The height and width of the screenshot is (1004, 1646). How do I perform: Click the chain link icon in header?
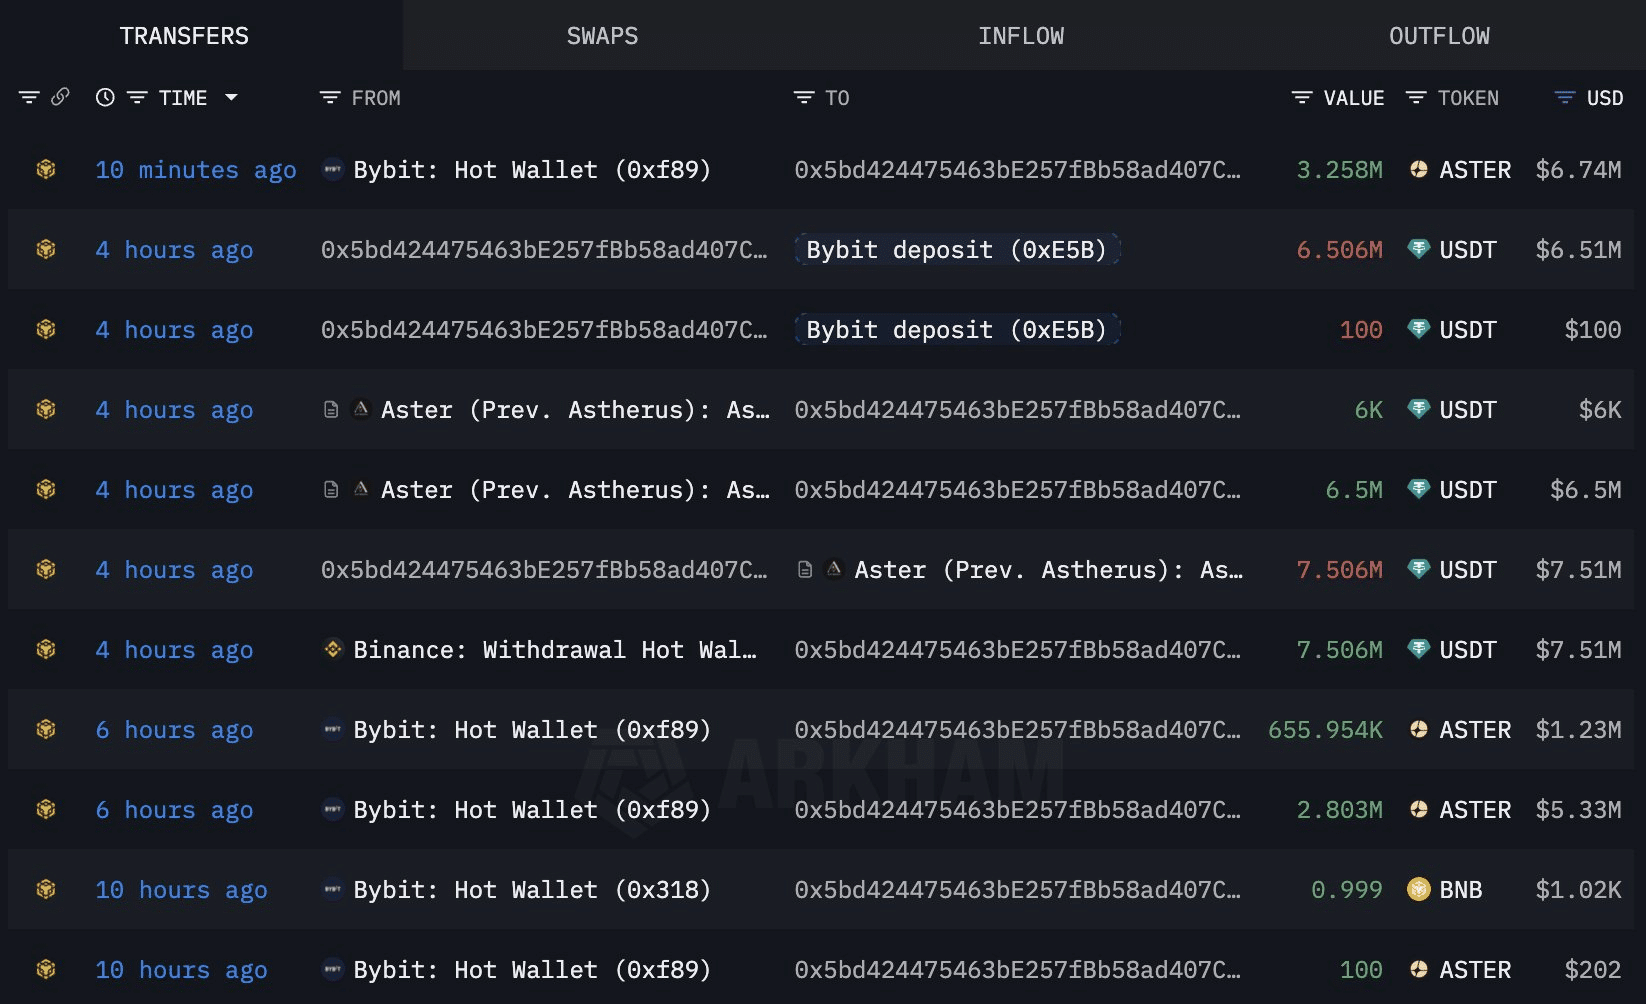click(x=60, y=97)
